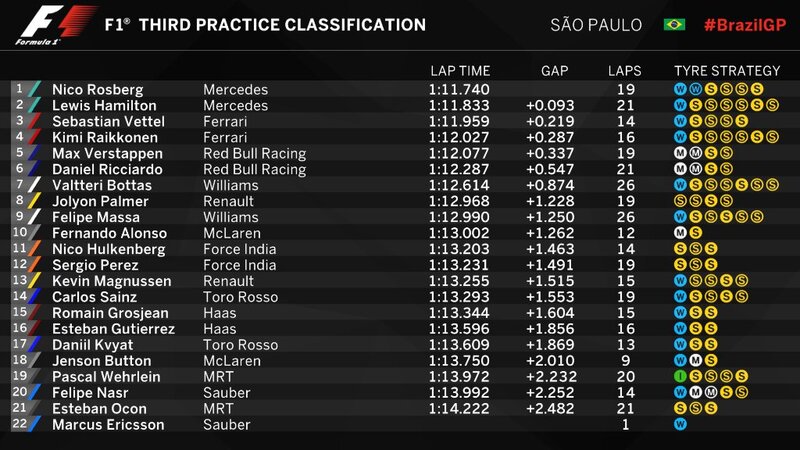Click the Mercedes team stripe beside Rosberg

[x=34, y=89]
